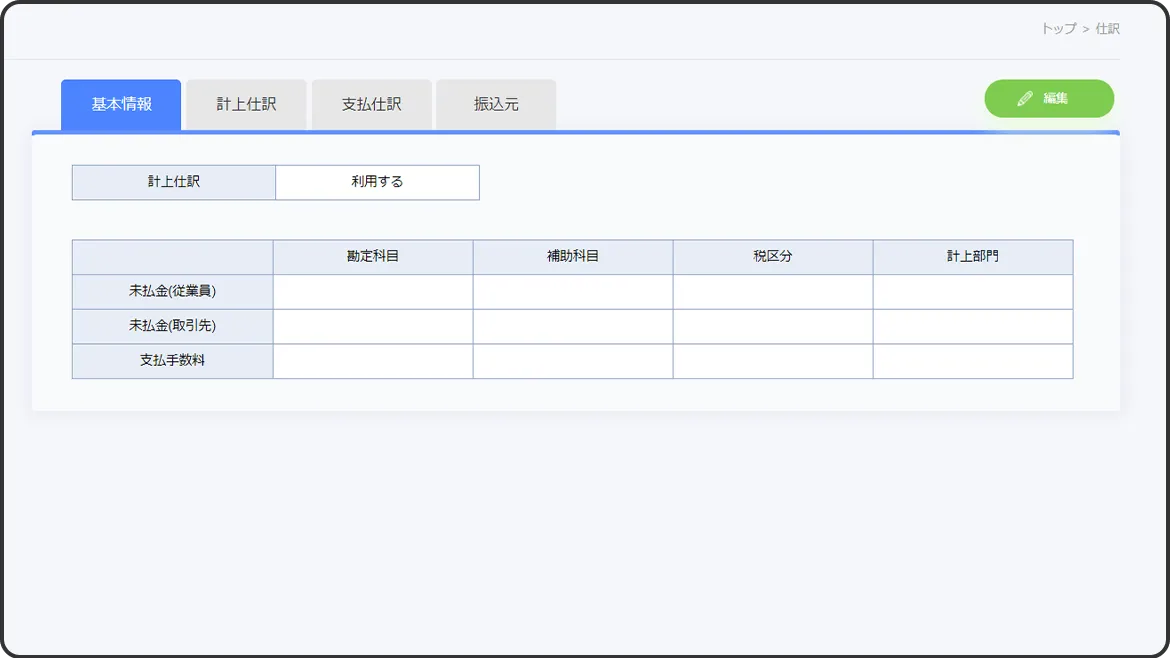The width and height of the screenshot is (1170, 658).
Task: Click the トップ breadcrumb link
Action: [1058, 29]
